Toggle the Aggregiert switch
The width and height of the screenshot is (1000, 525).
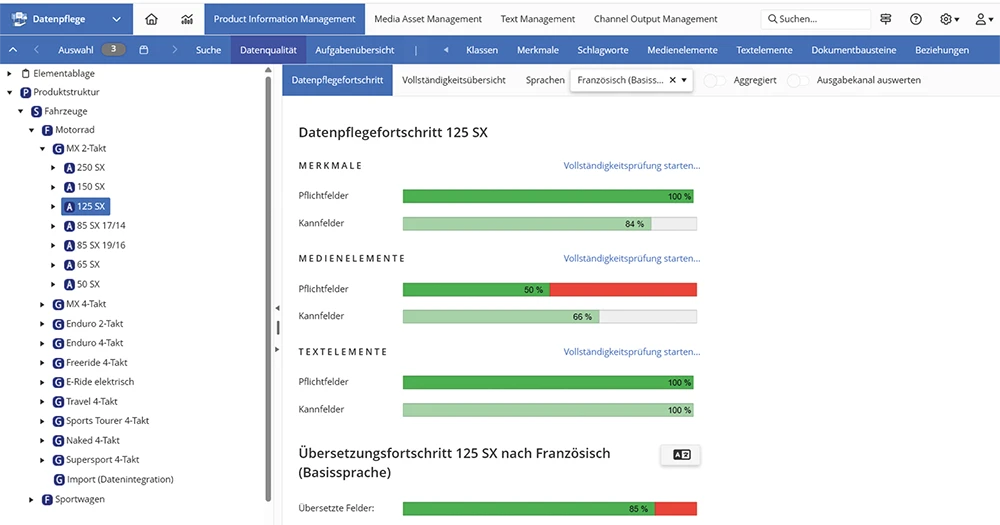pyautogui.click(x=714, y=80)
